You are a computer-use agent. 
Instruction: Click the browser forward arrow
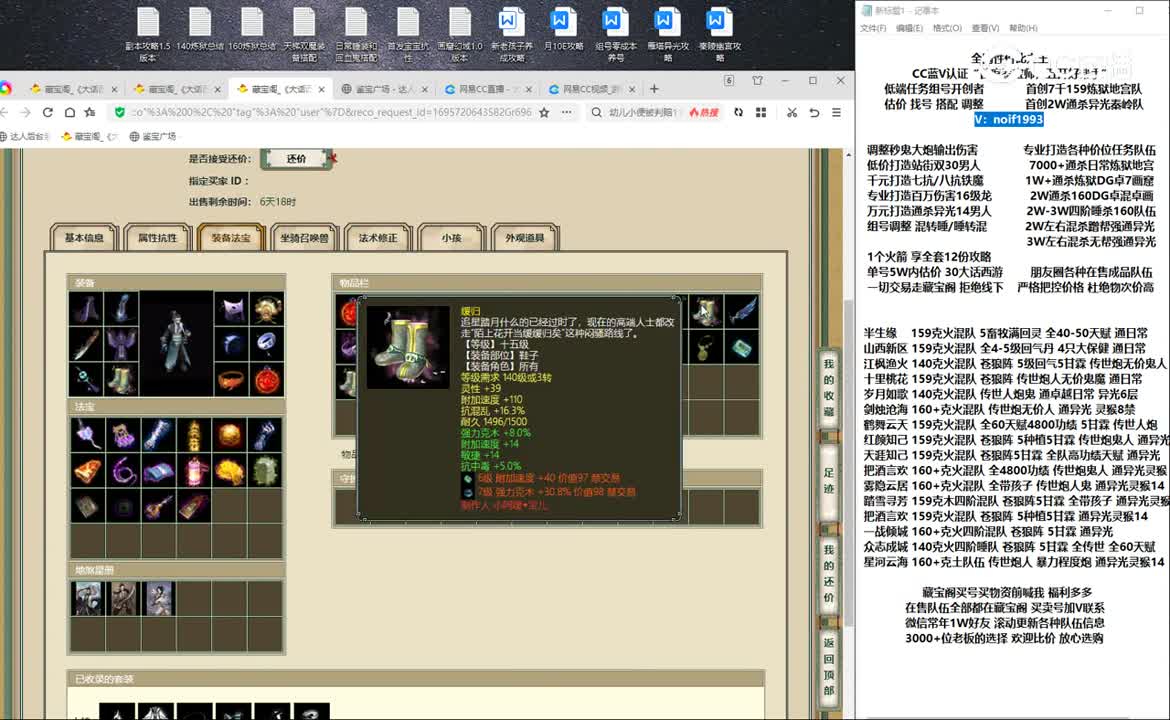(x=26, y=113)
